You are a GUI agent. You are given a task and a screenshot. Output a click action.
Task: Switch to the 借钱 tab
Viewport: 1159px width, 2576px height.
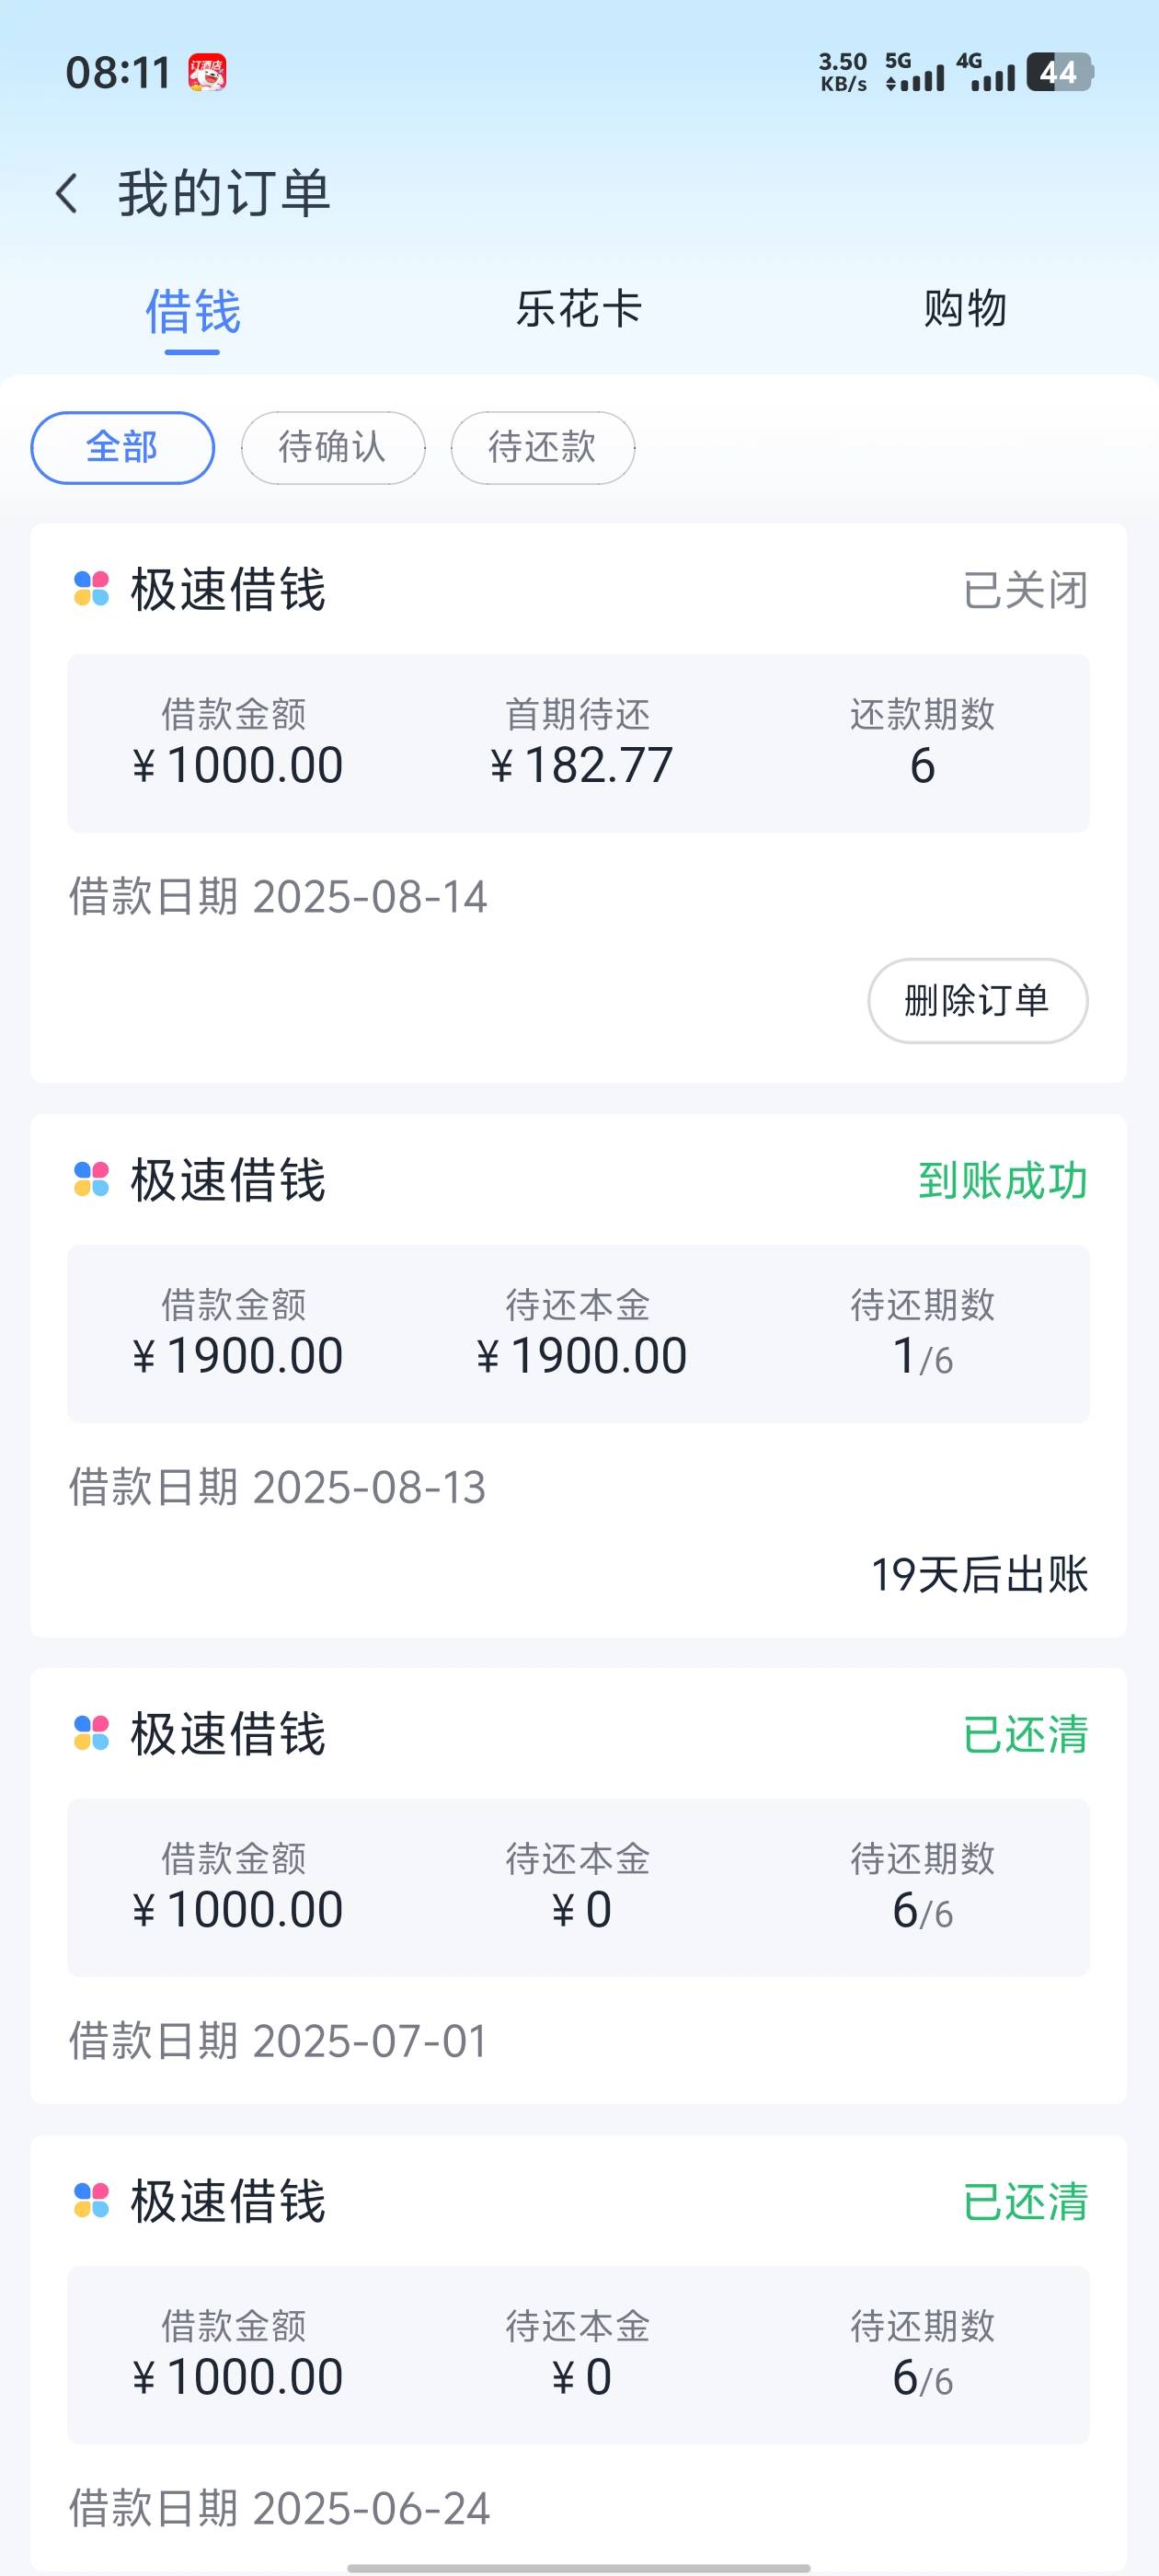193,311
